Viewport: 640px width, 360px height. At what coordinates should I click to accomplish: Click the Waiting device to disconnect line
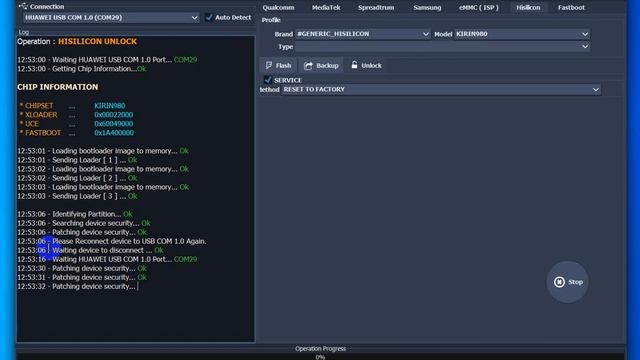click(x=90, y=250)
